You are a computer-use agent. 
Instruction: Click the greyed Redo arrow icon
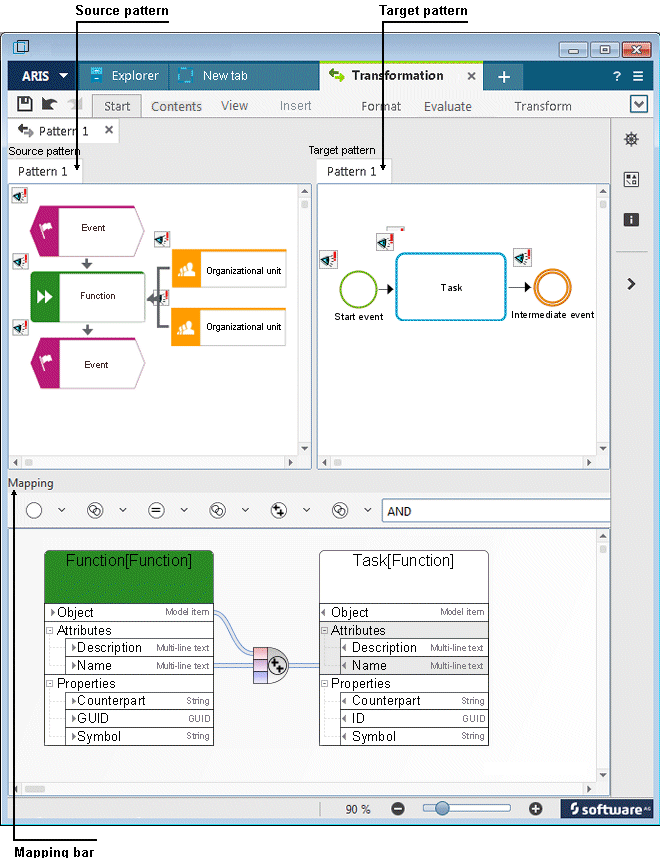tap(74, 103)
